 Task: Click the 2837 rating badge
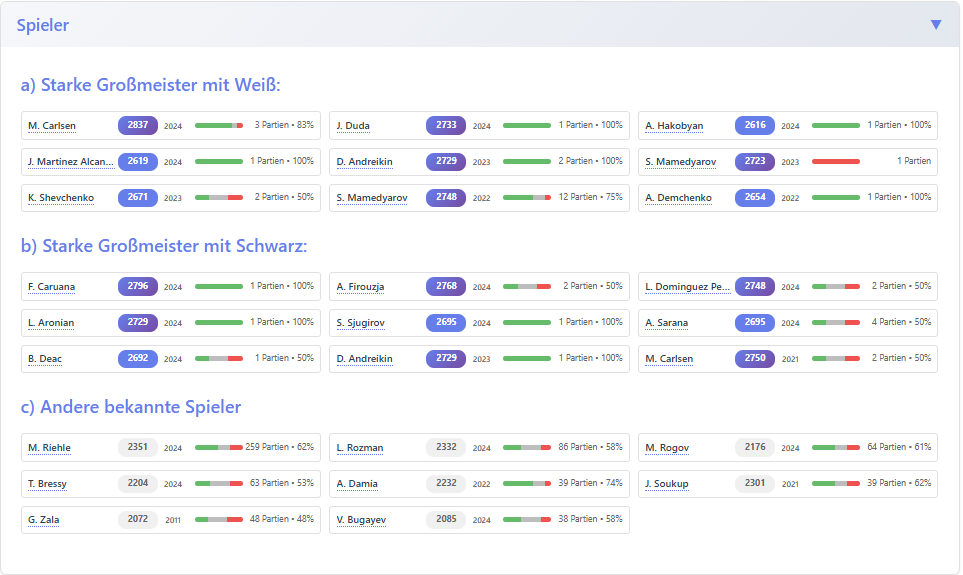point(138,126)
